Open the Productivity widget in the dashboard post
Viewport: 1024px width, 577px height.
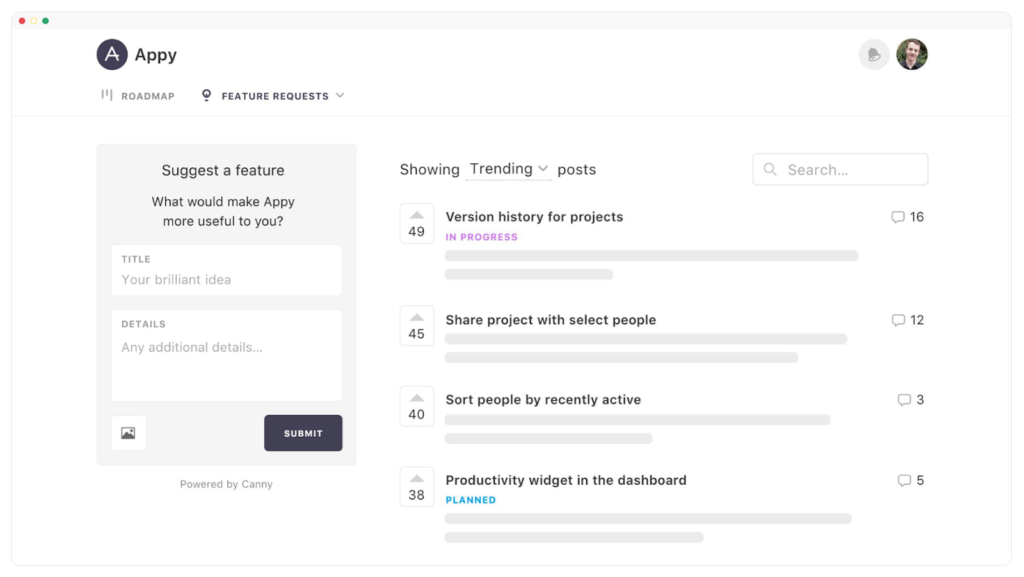click(566, 480)
